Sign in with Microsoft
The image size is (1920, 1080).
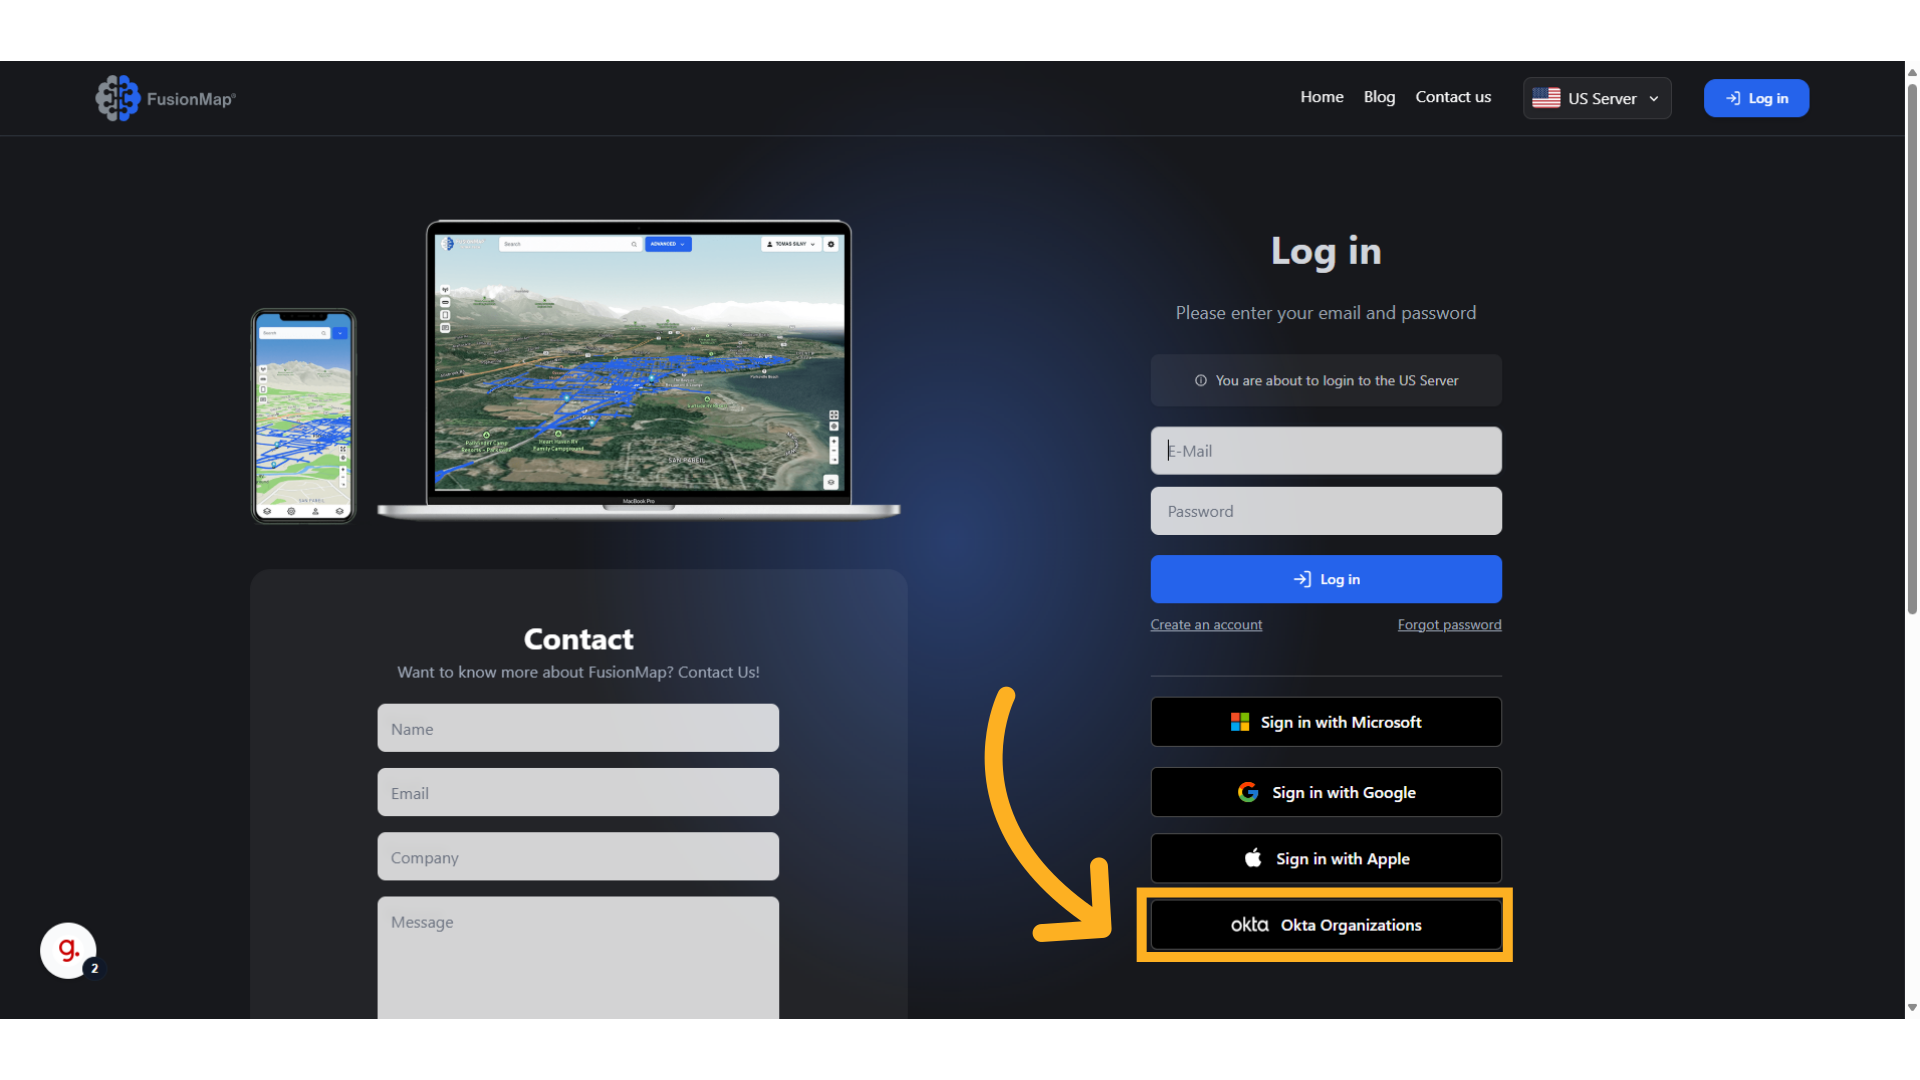(1326, 722)
